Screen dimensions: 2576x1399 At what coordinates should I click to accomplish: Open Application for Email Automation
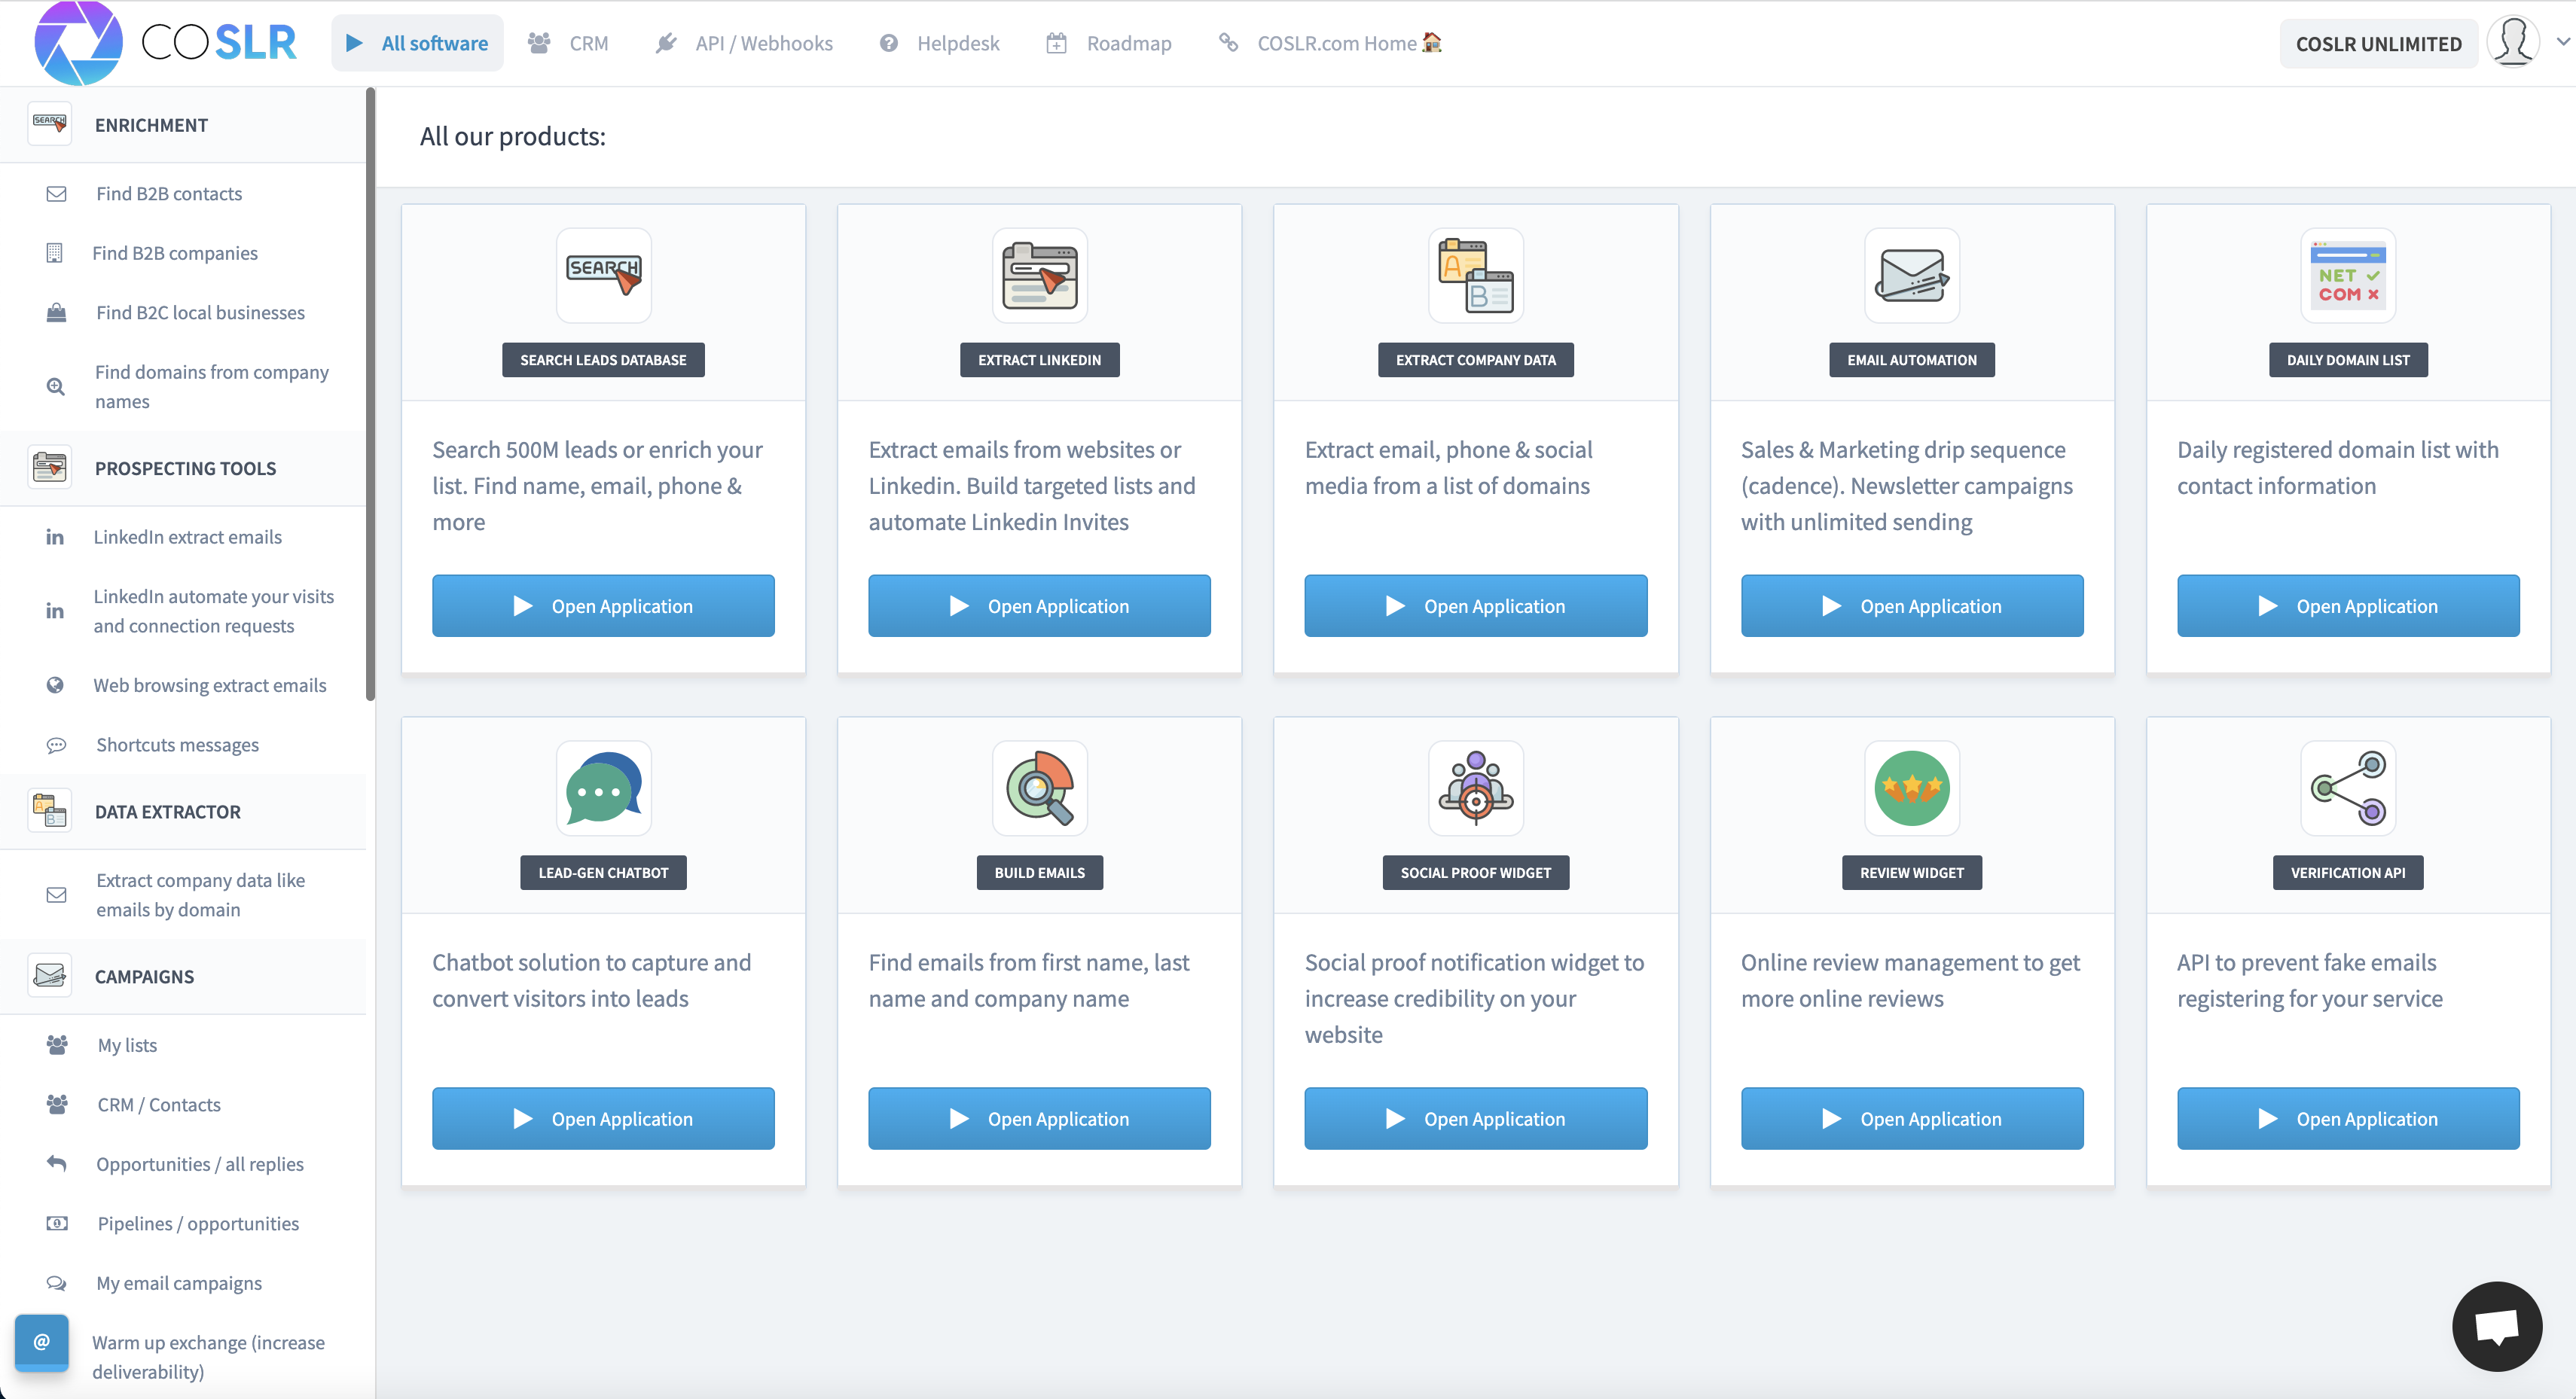(1911, 605)
